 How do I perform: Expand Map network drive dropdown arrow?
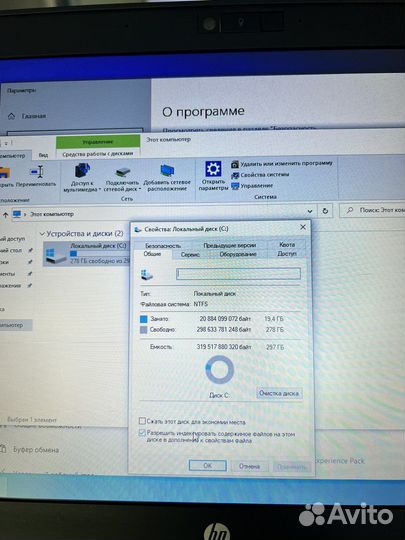(140, 189)
